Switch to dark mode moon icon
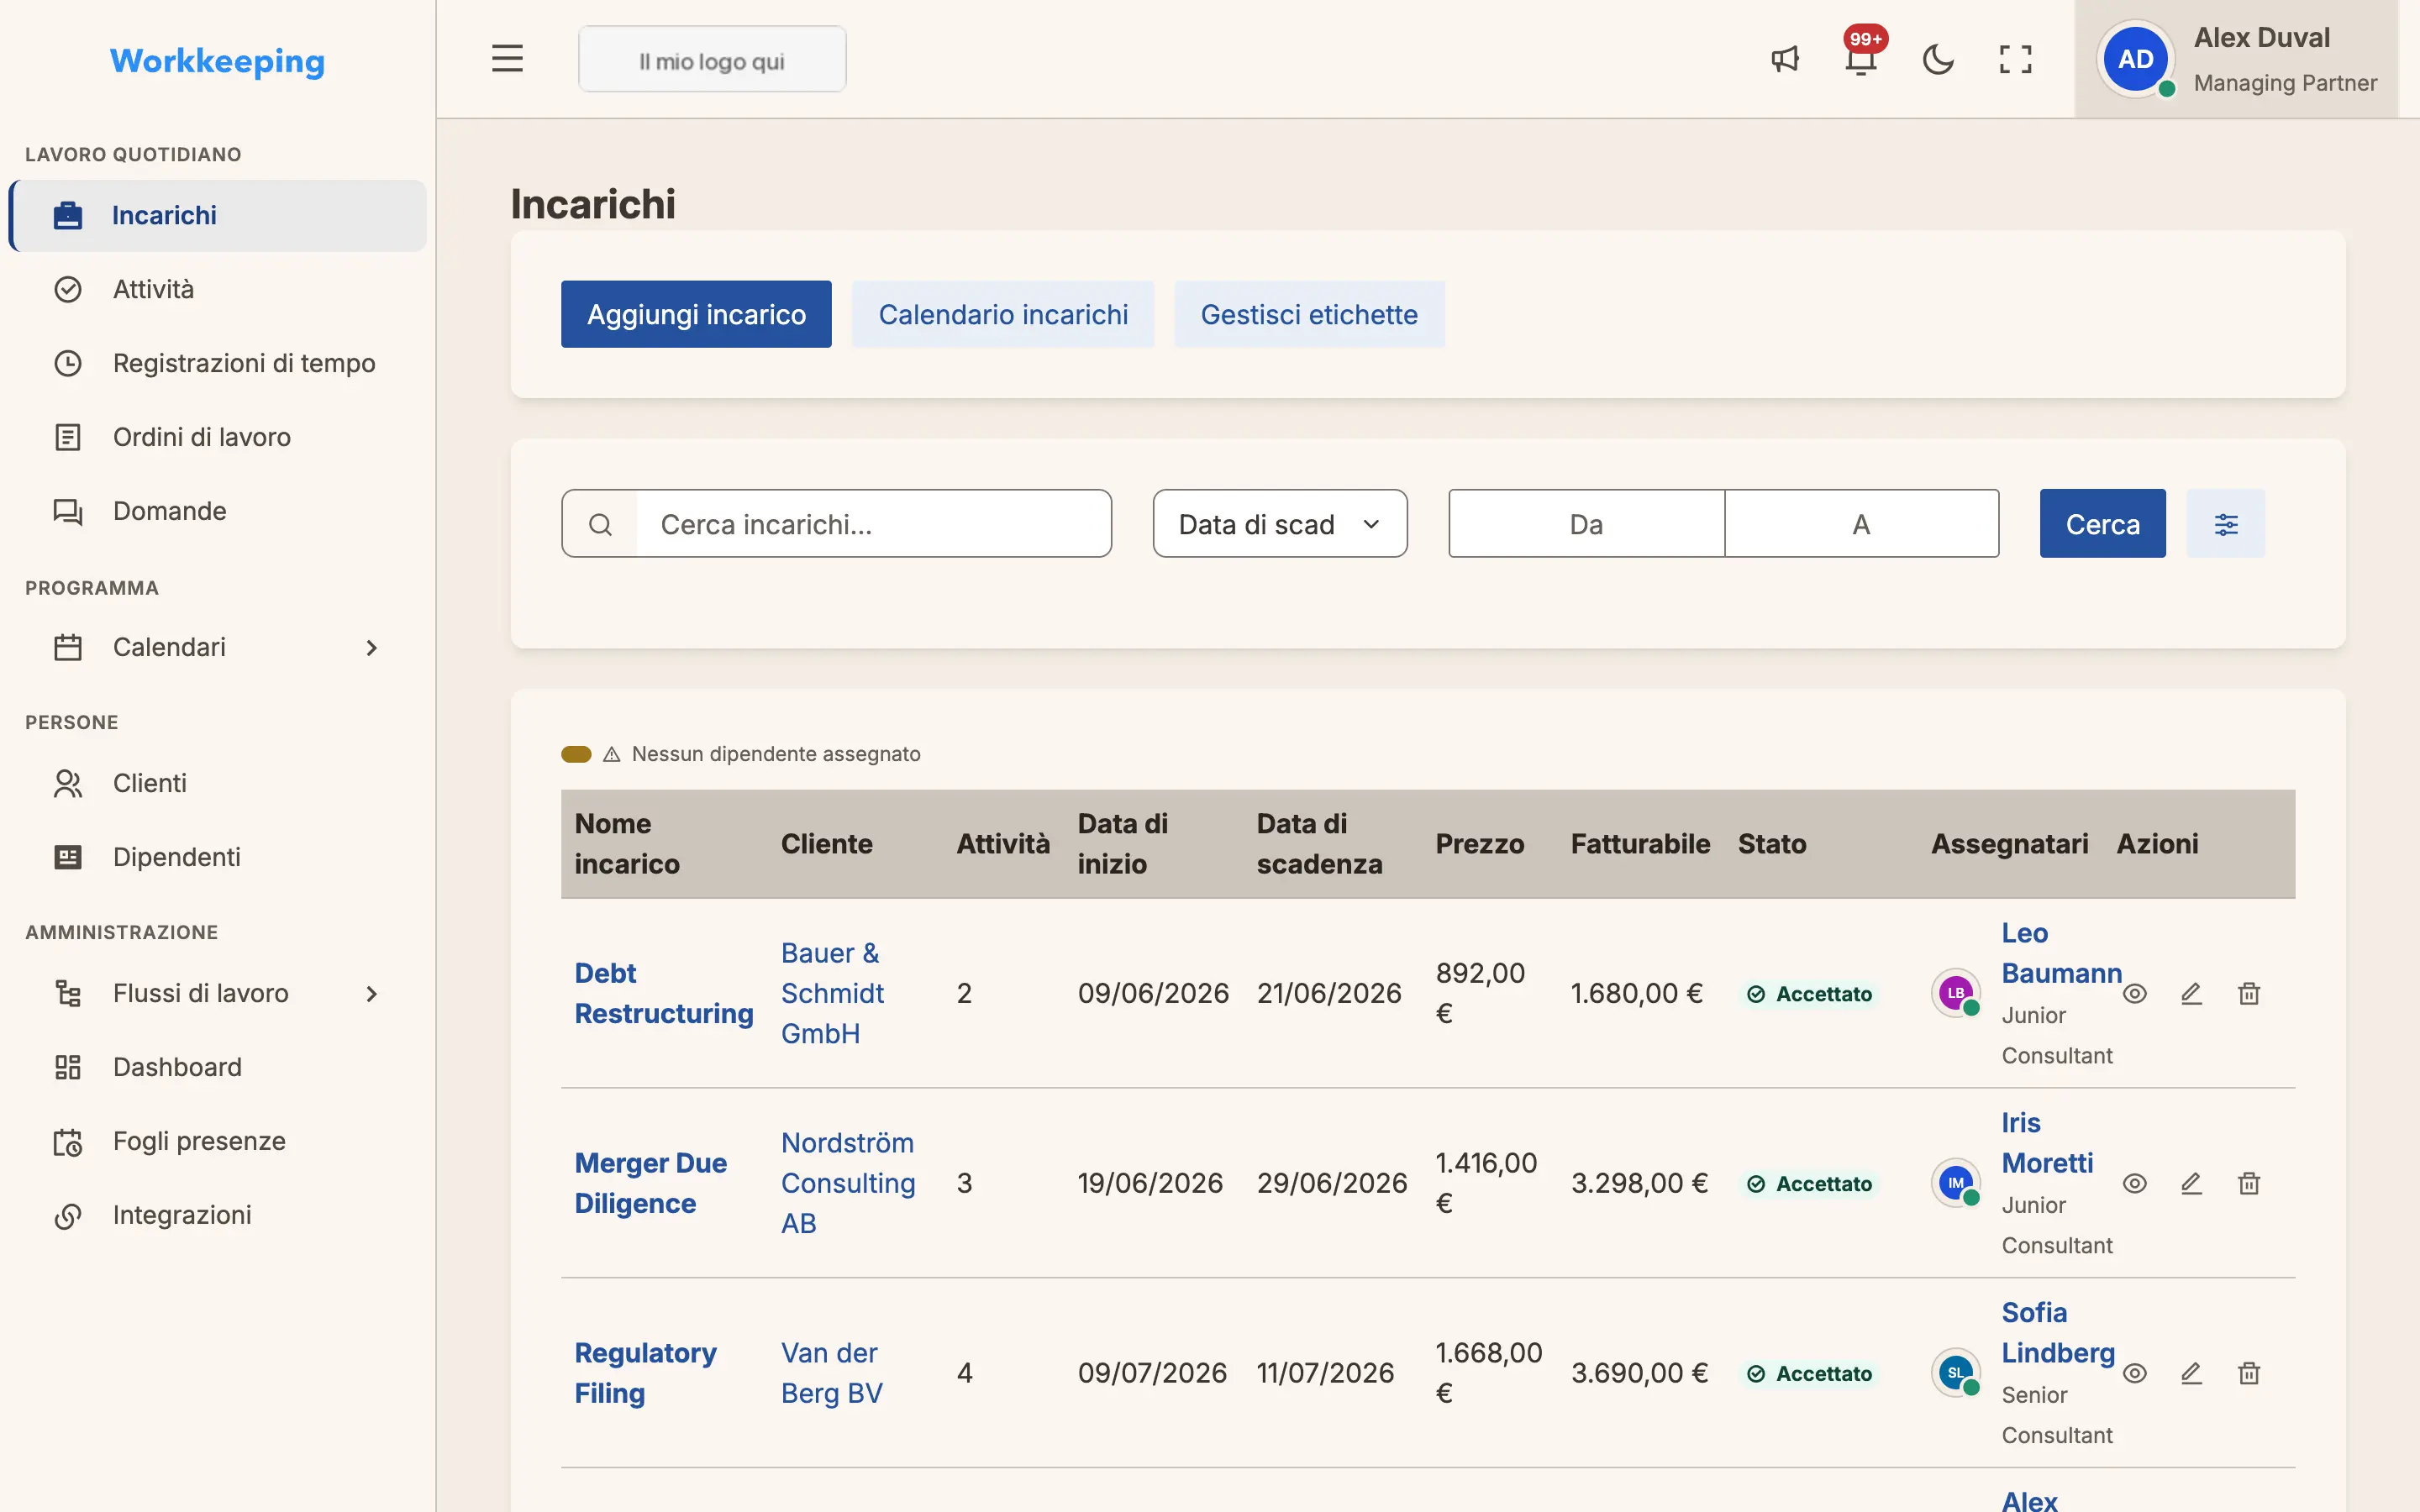The image size is (2420, 1512). pyautogui.click(x=1938, y=59)
